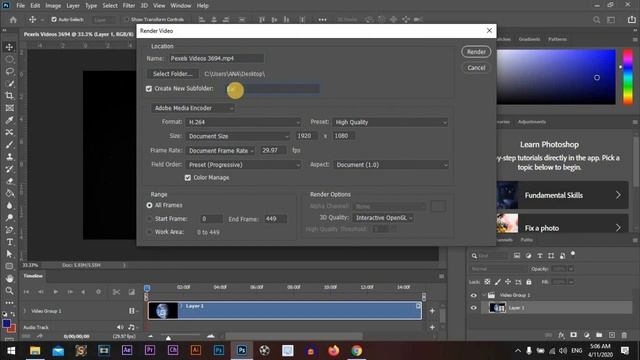Select the Eyedropper tool
The height and width of the screenshot is (360, 640).
click(x=9, y=120)
